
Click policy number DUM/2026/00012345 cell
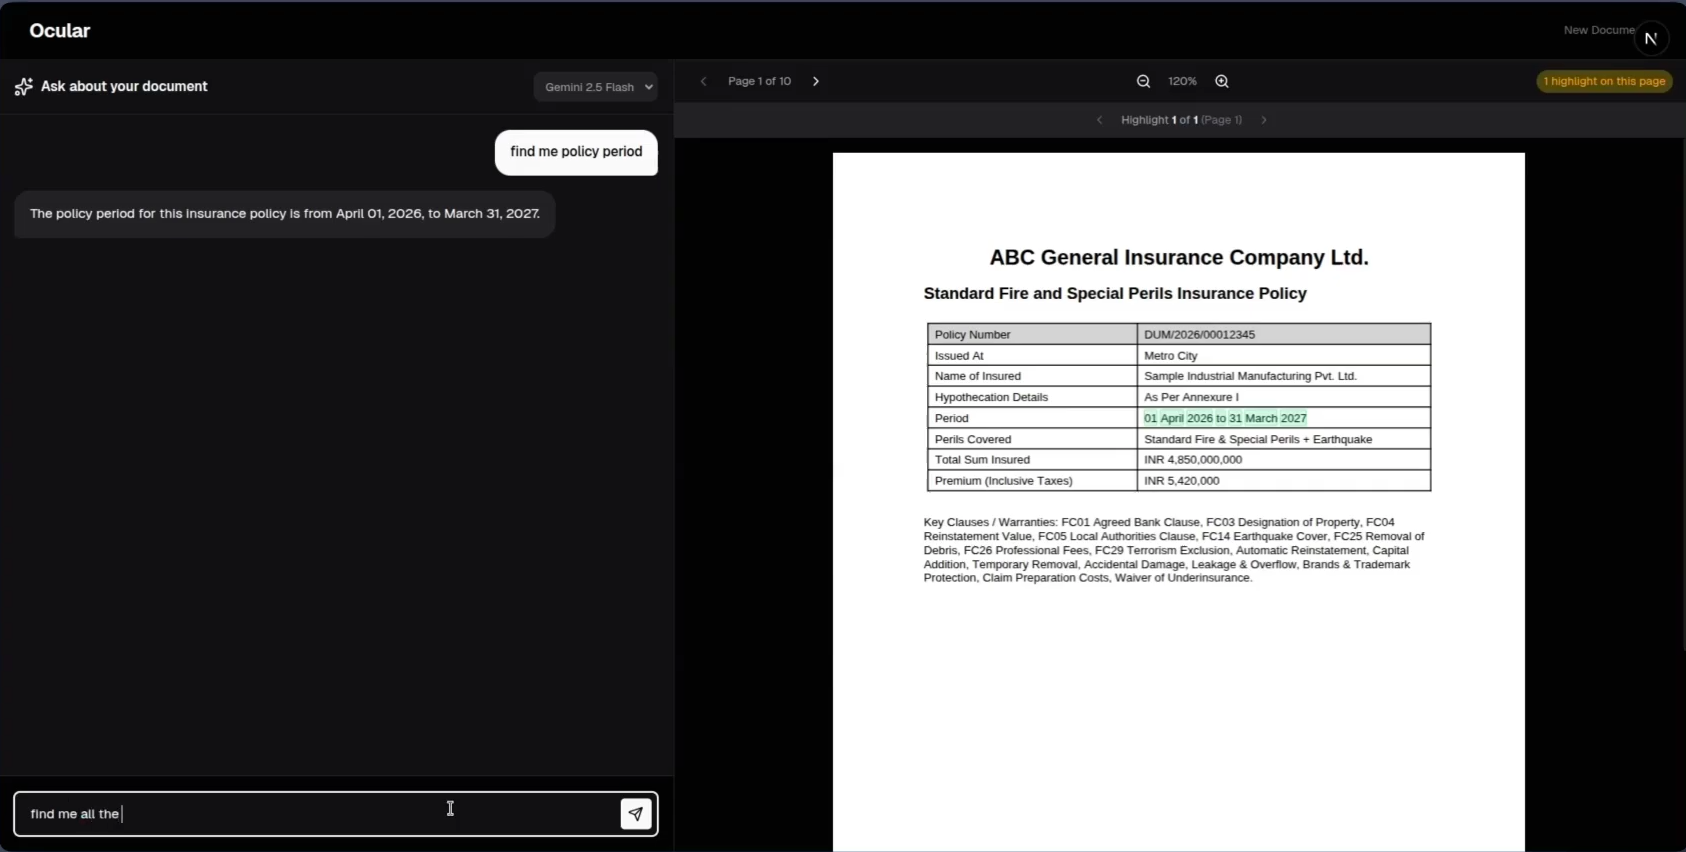coord(1284,334)
